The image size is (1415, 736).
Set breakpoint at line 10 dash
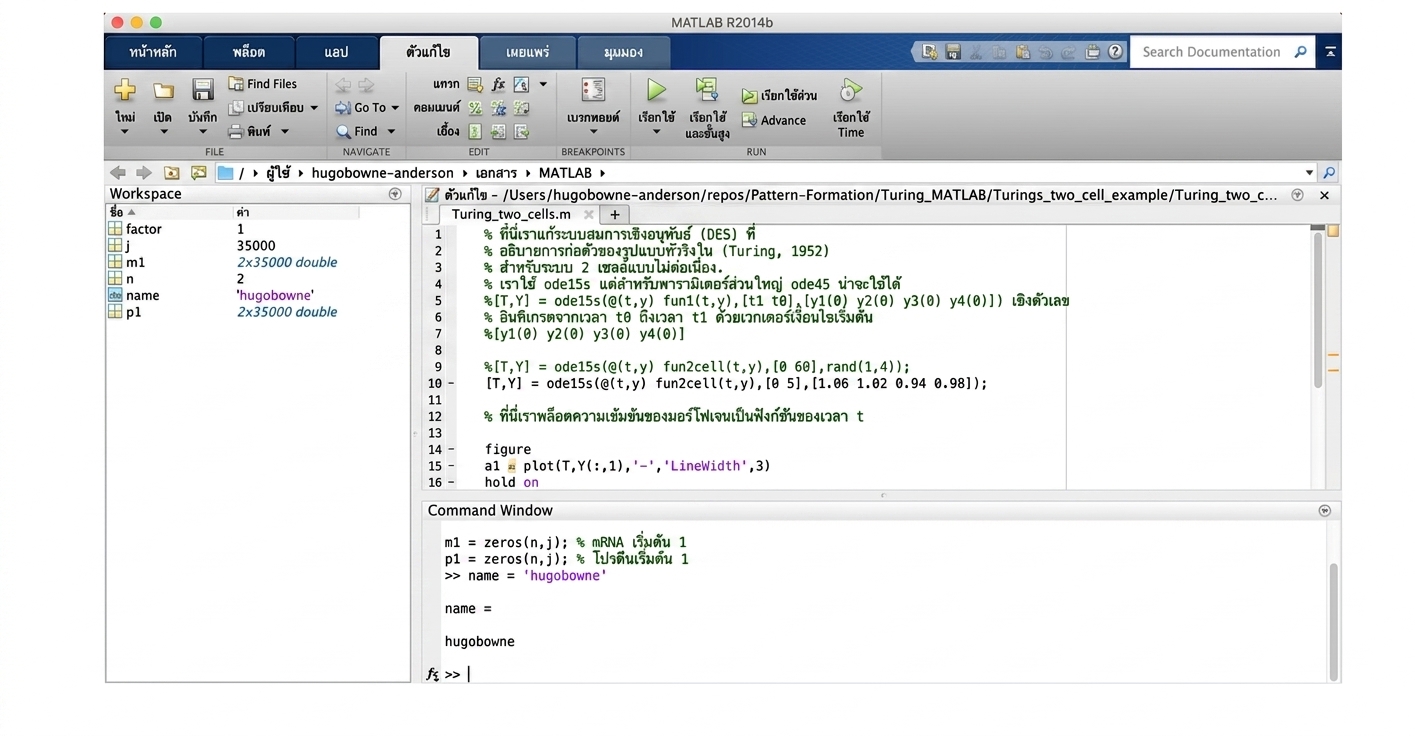451,383
